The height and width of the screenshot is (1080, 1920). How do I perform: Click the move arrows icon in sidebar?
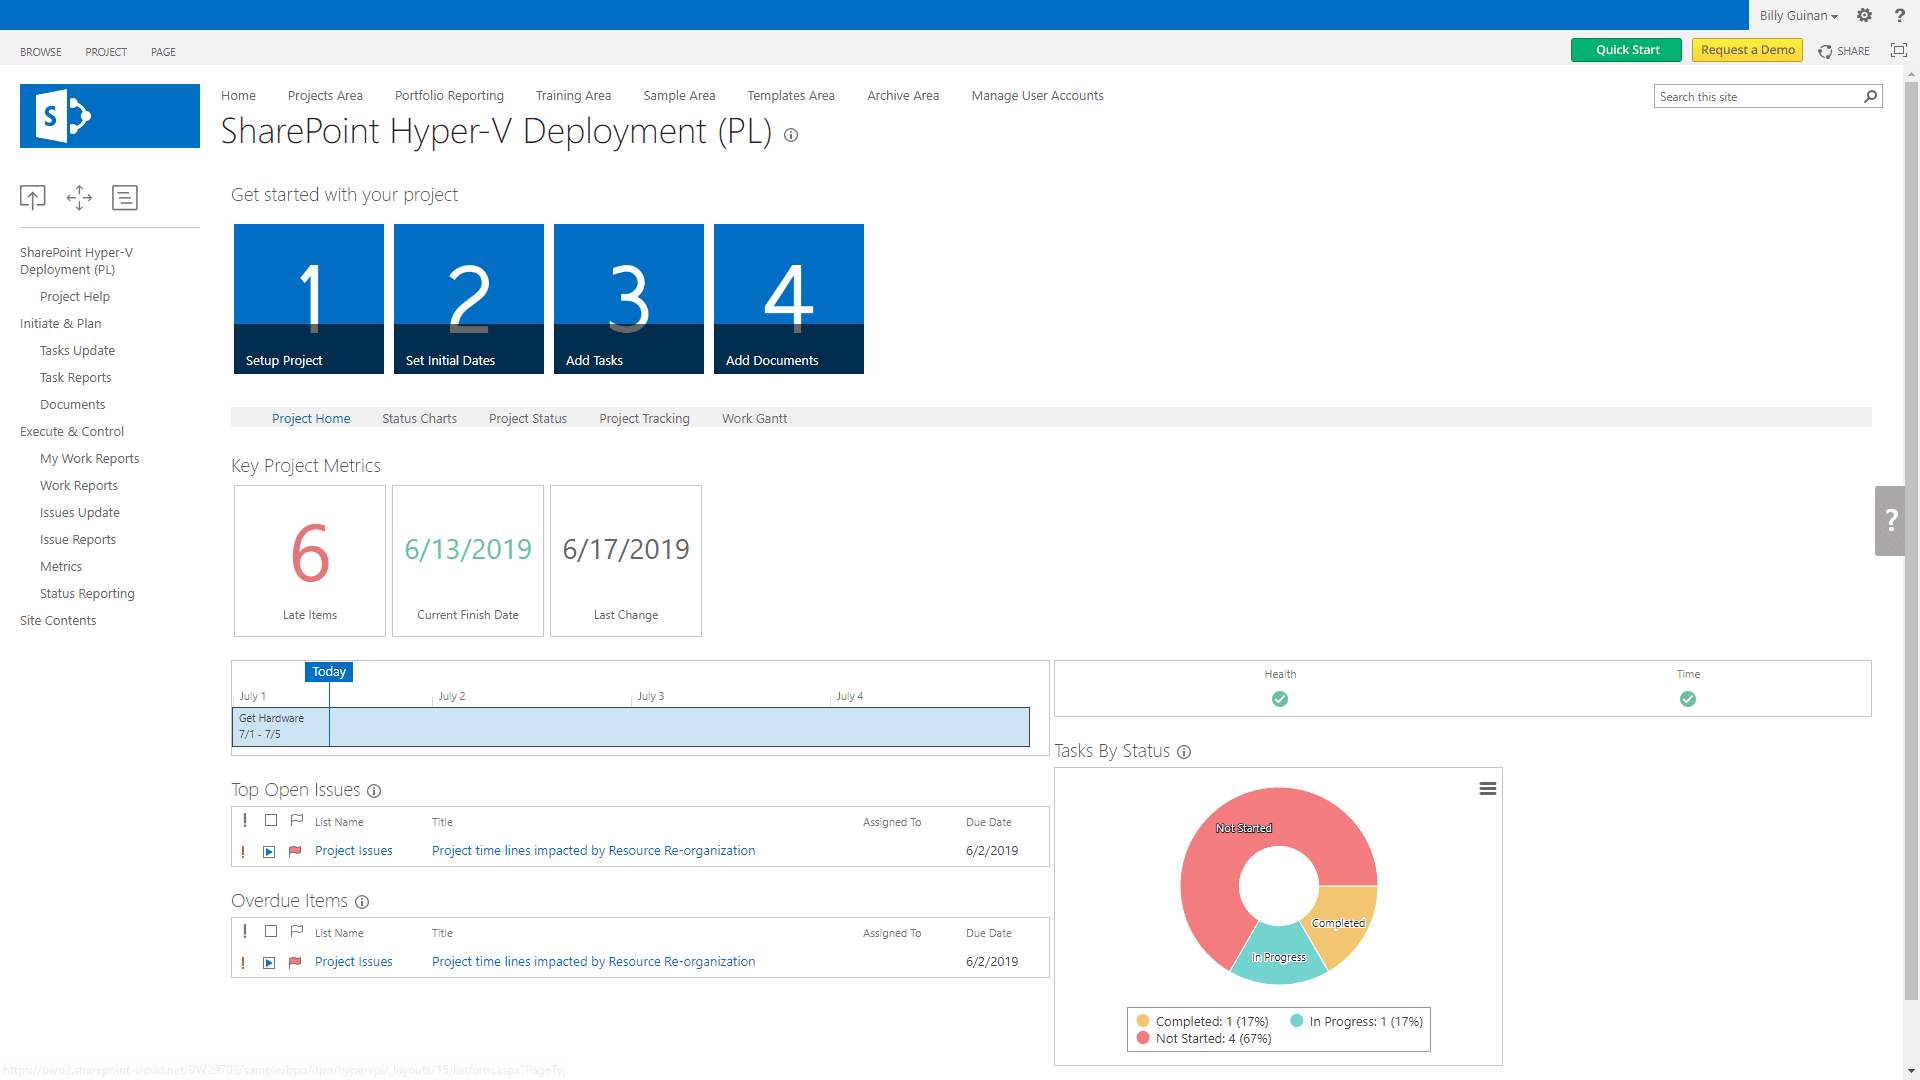tap(79, 197)
